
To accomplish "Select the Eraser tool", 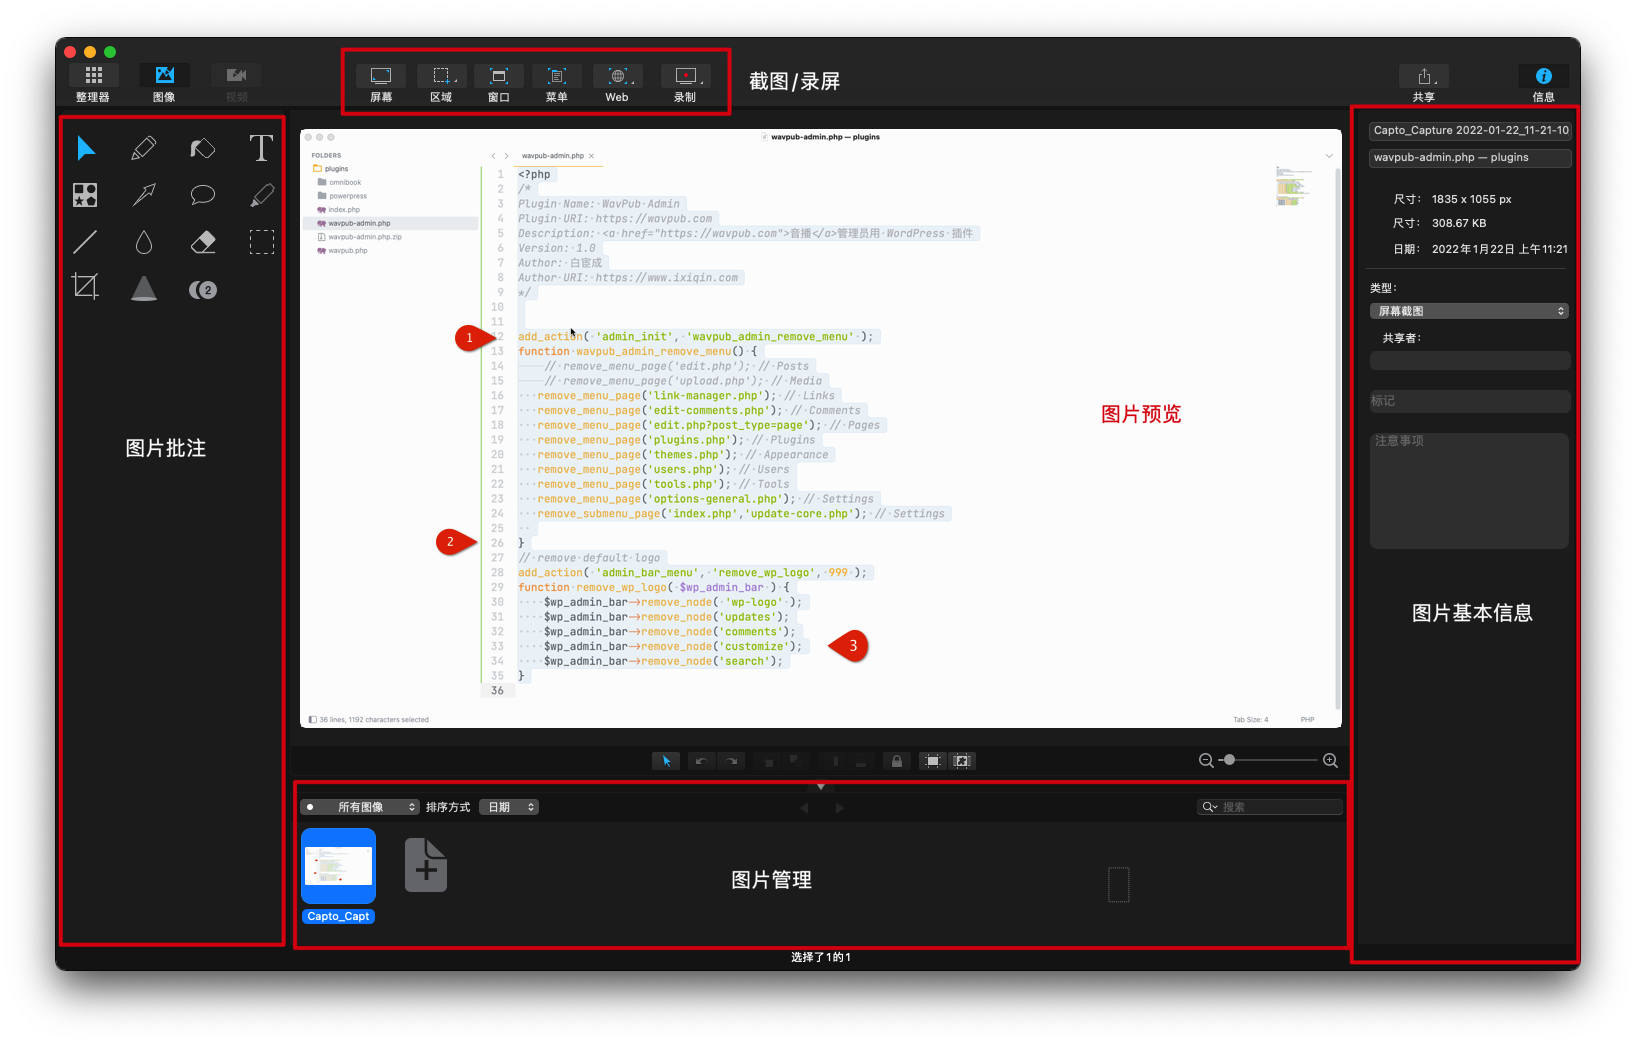I will [x=203, y=242].
